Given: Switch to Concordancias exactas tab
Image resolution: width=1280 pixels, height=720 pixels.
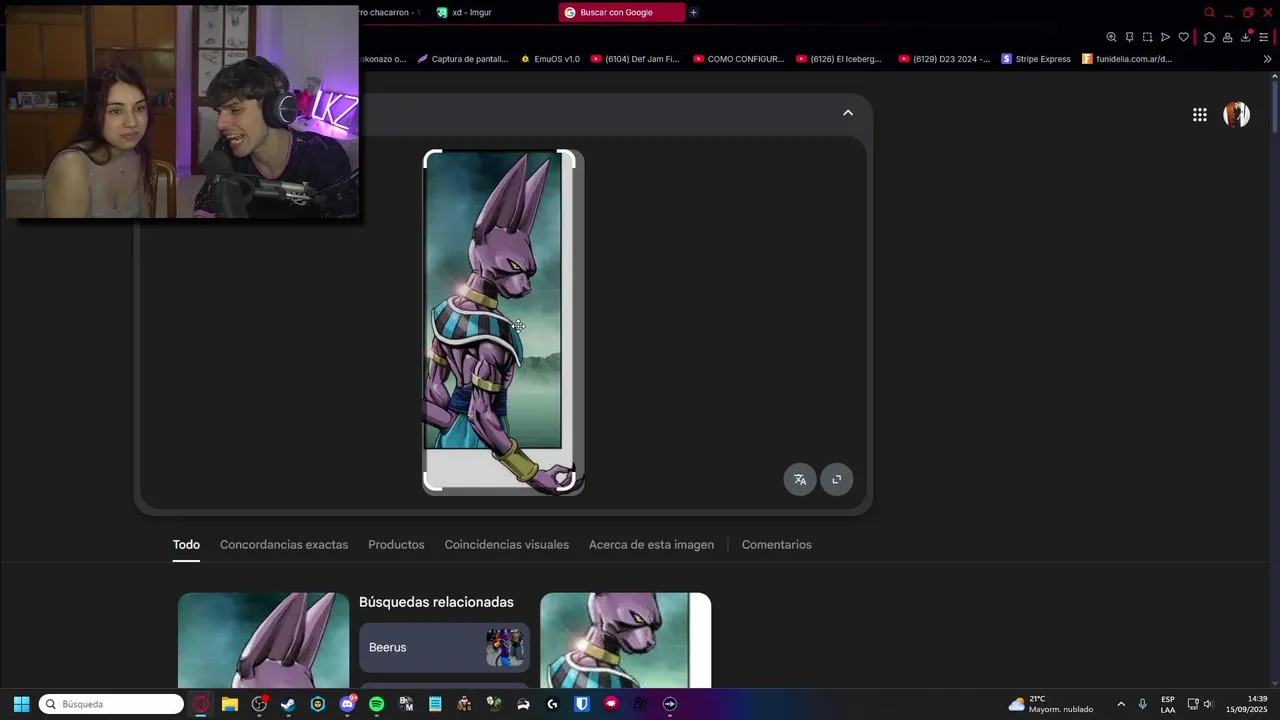Looking at the screenshot, I should [x=284, y=545].
